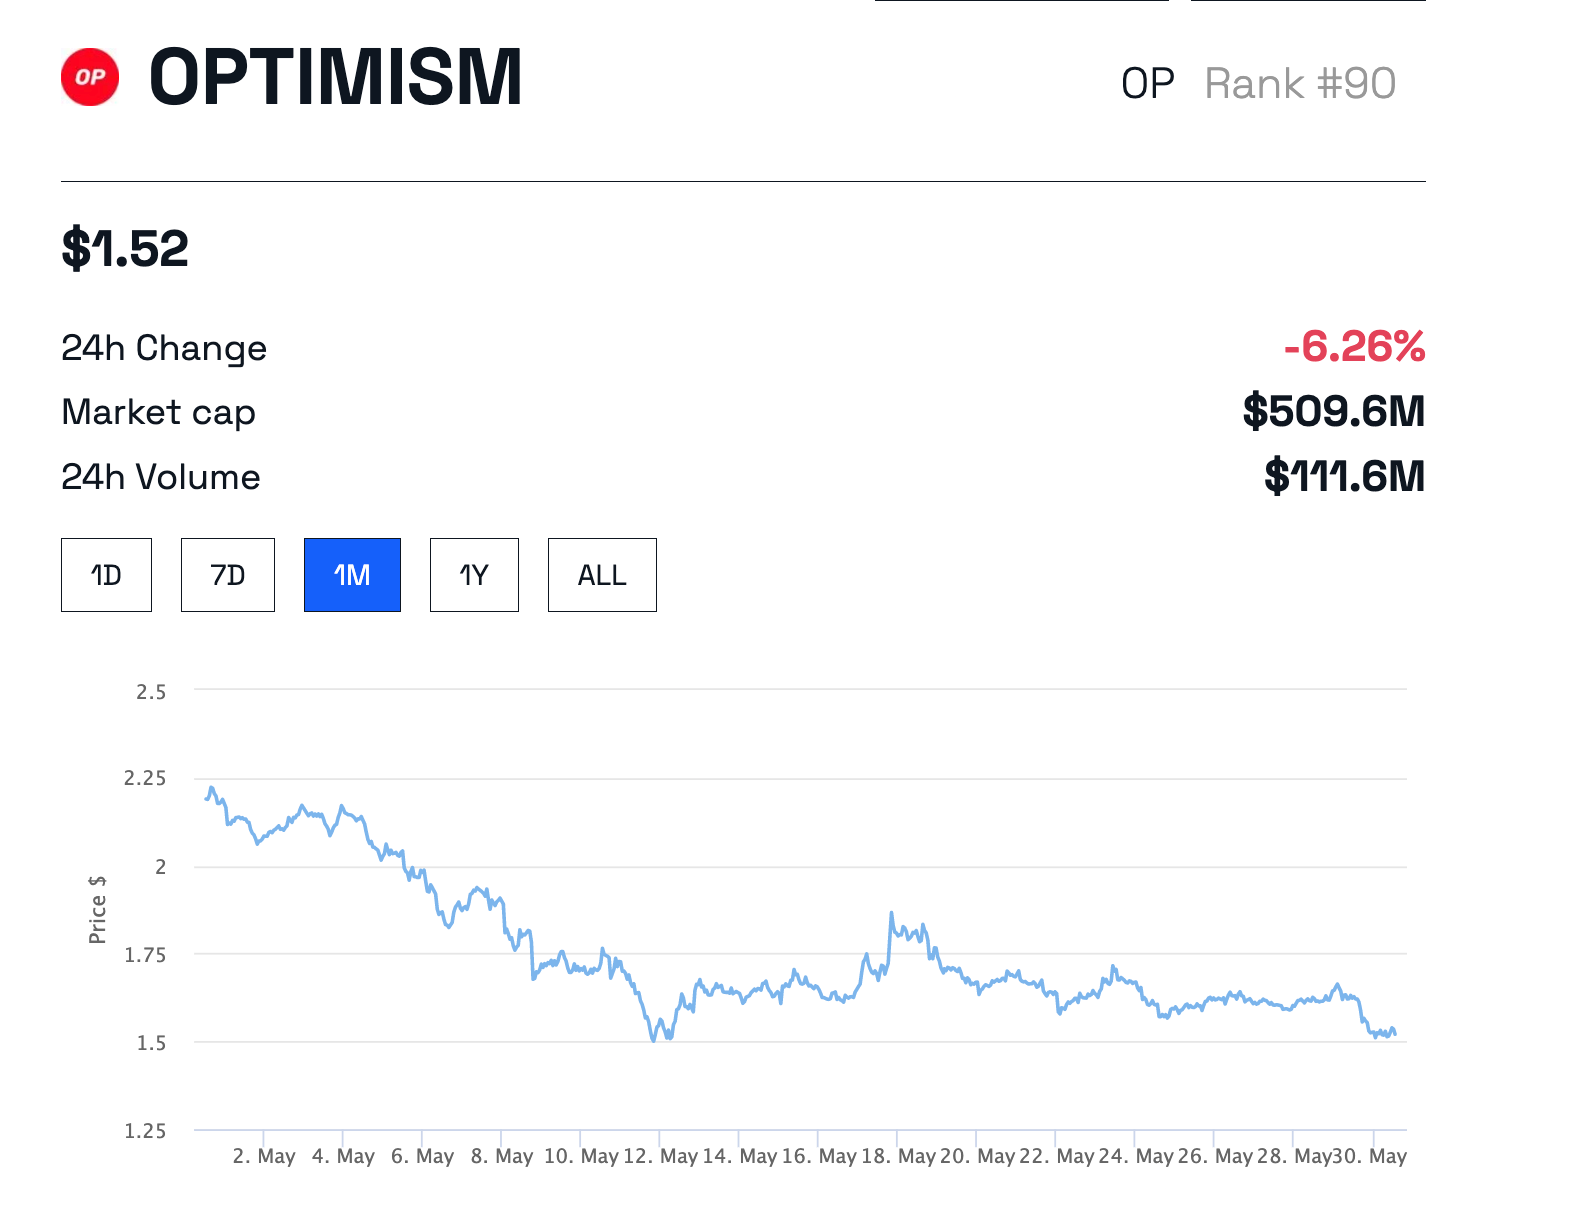Image resolution: width=1570 pixels, height=1206 pixels.
Task: Click the -6.26% 24h change value
Action: pos(1354,347)
